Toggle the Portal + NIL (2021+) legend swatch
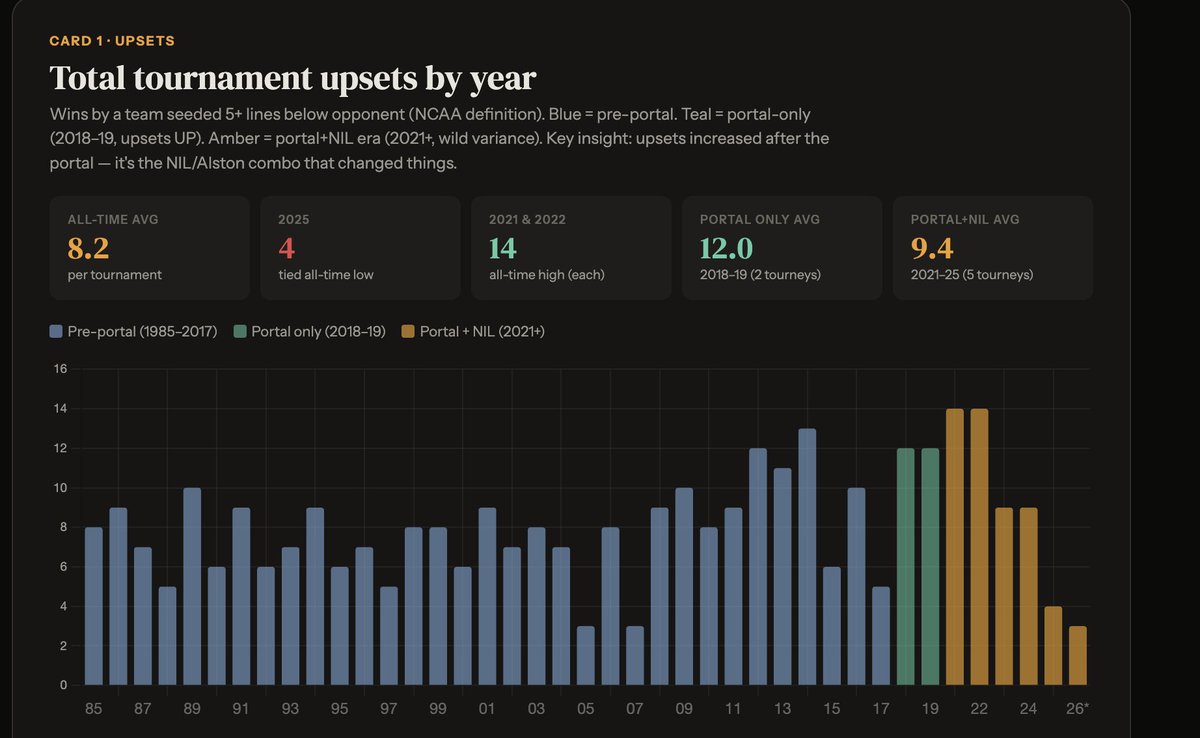Viewport: 1200px width, 738px height. [x=408, y=331]
